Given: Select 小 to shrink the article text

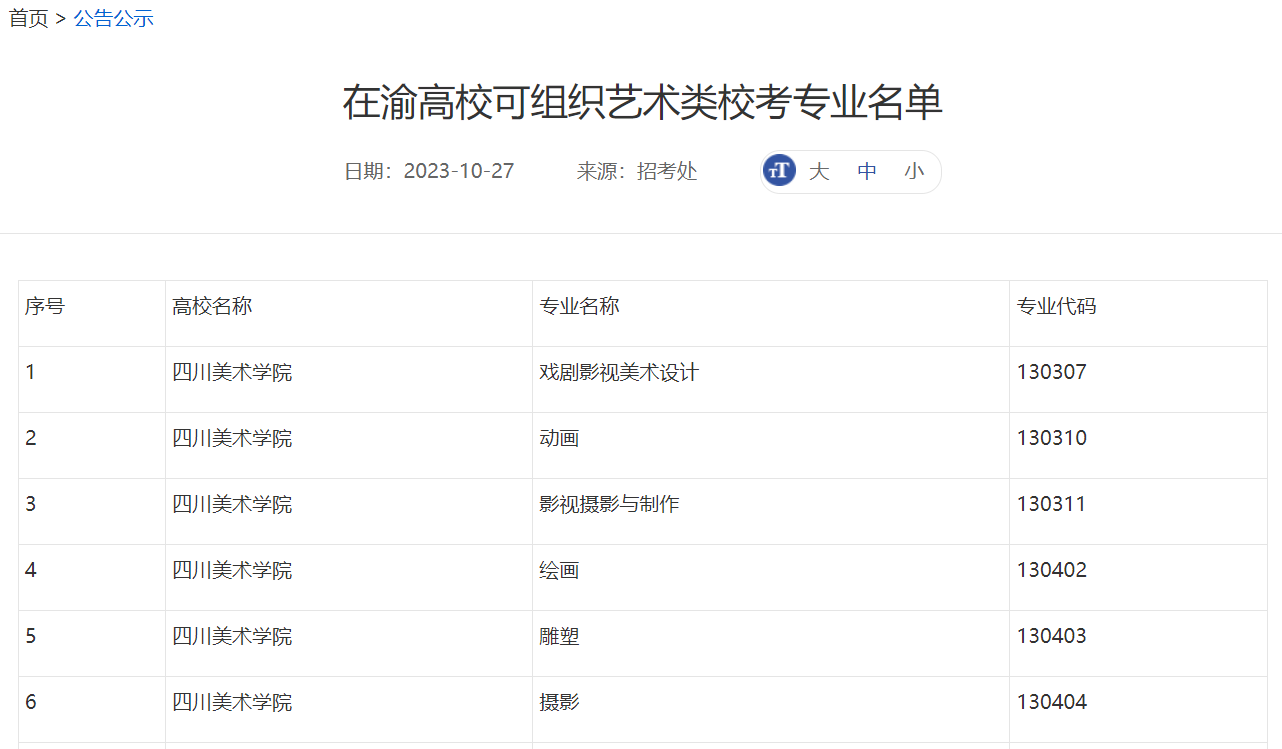Looking at the screenshot, I should 914,170.
